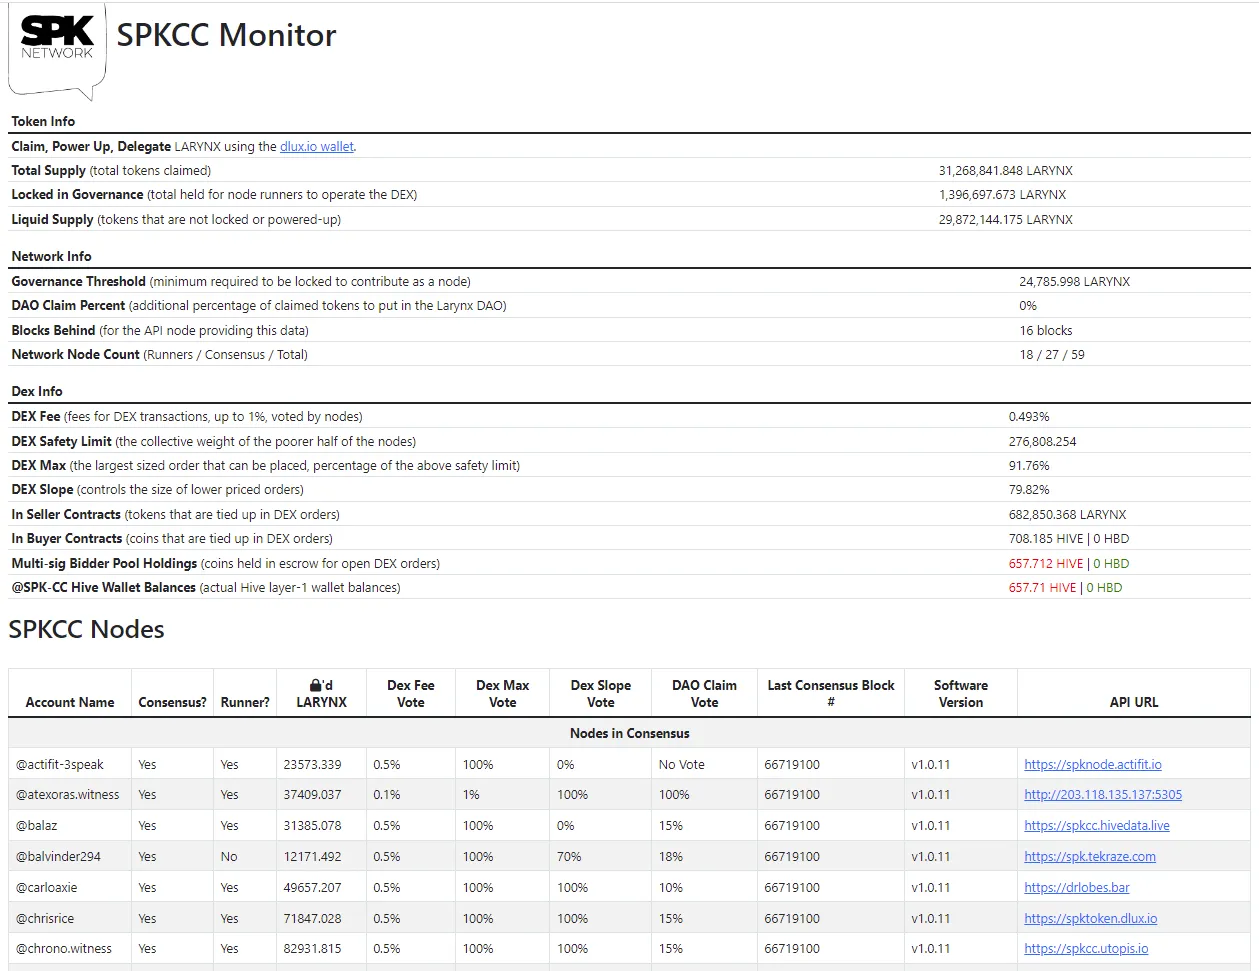Screen dimensions: 1259x971
Task: Click Locked in Governance value 1,396,697.673 LARYNX
Action: tap(1002, 195)
